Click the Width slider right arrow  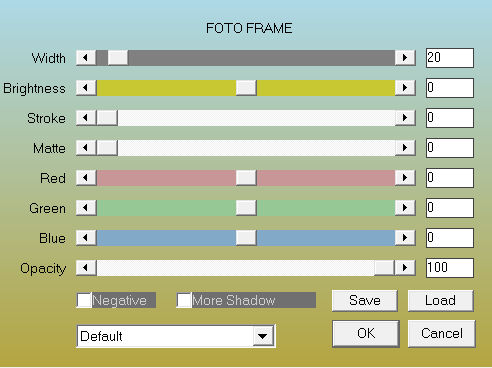point(405,58)
